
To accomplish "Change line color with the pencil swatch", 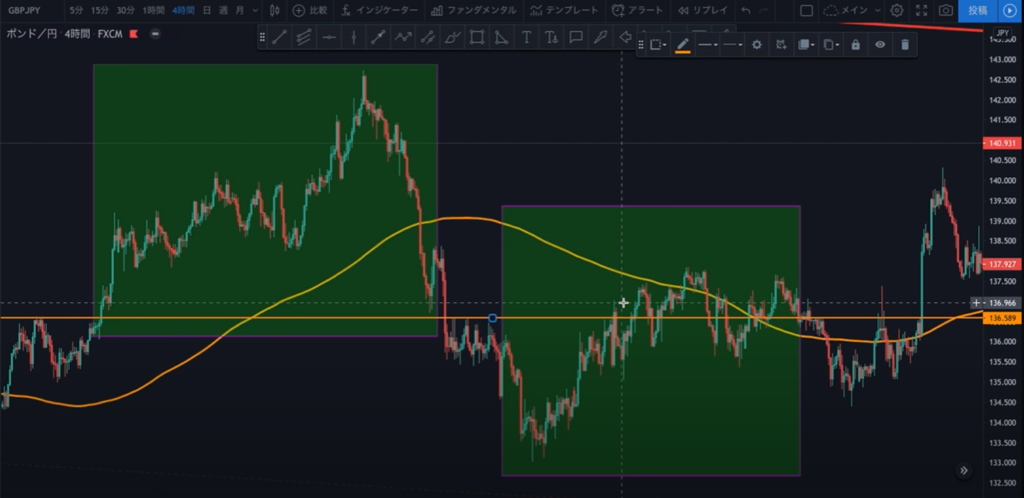I will [683, 45].
